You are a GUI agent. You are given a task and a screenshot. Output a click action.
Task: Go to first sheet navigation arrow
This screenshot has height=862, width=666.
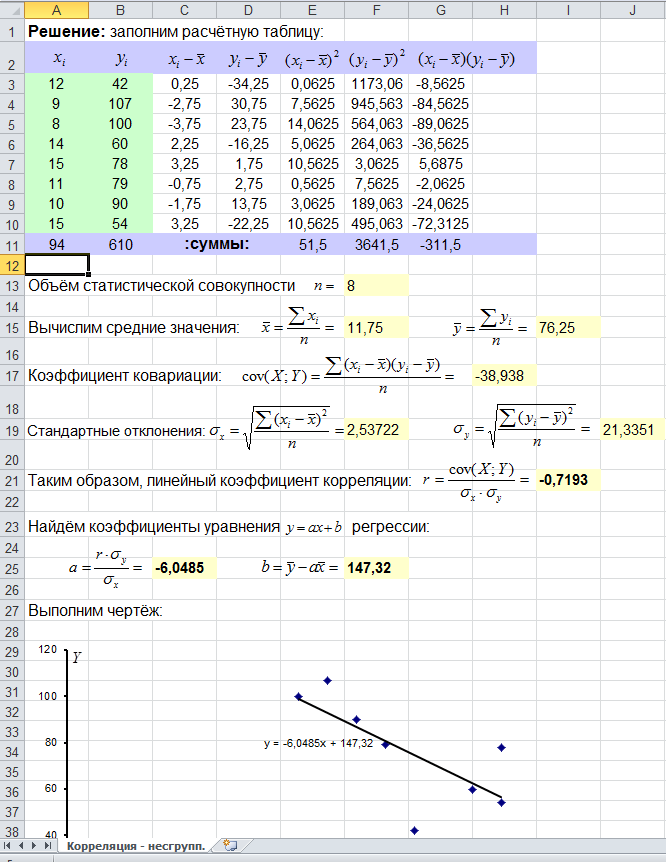[x=8, y=846]
